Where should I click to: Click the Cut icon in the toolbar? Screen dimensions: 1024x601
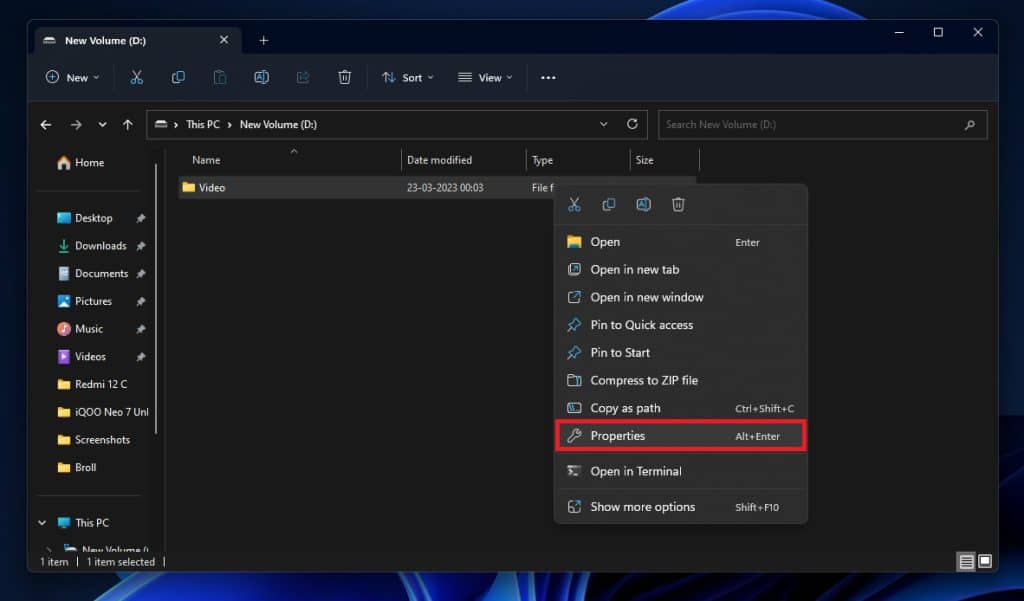click(x=137, y=77)
